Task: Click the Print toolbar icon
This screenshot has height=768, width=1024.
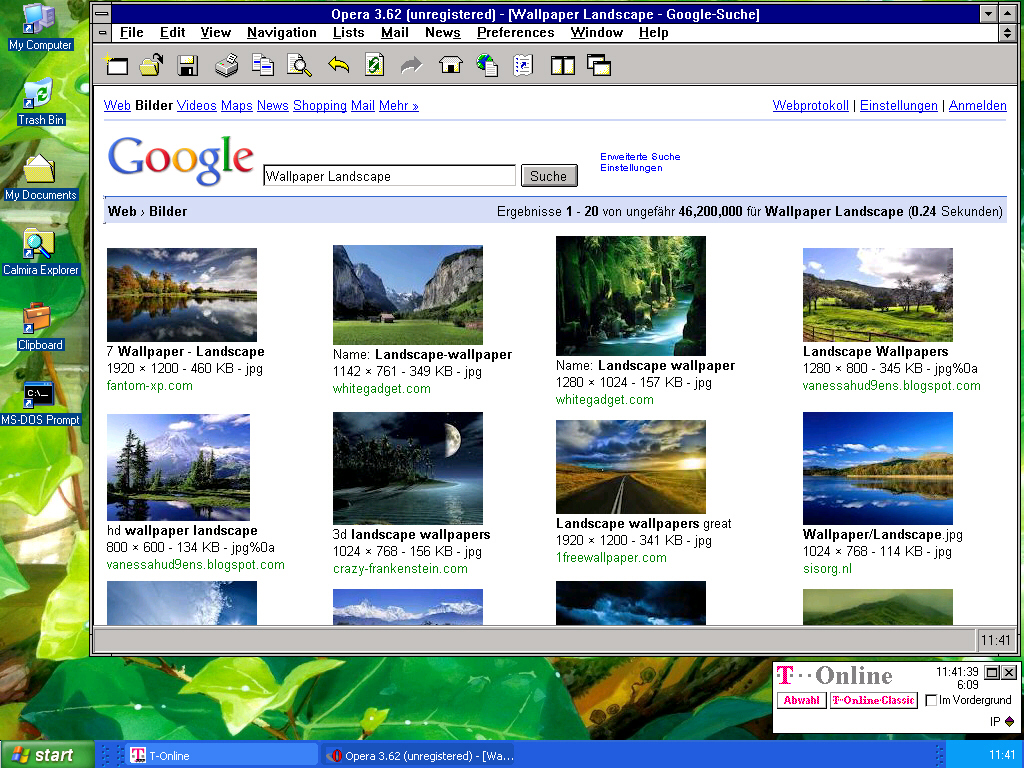Action: (x=227, y=65)
